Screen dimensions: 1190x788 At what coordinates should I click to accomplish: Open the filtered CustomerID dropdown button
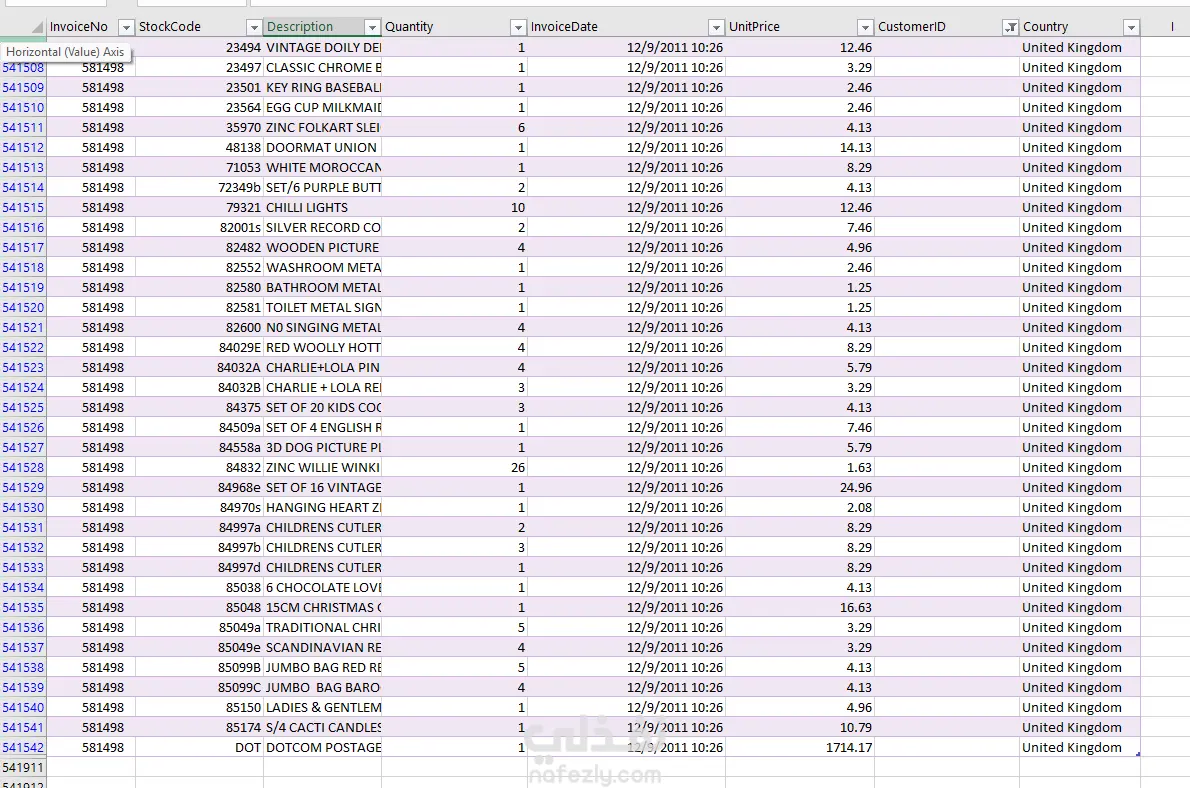(1010, 27)
